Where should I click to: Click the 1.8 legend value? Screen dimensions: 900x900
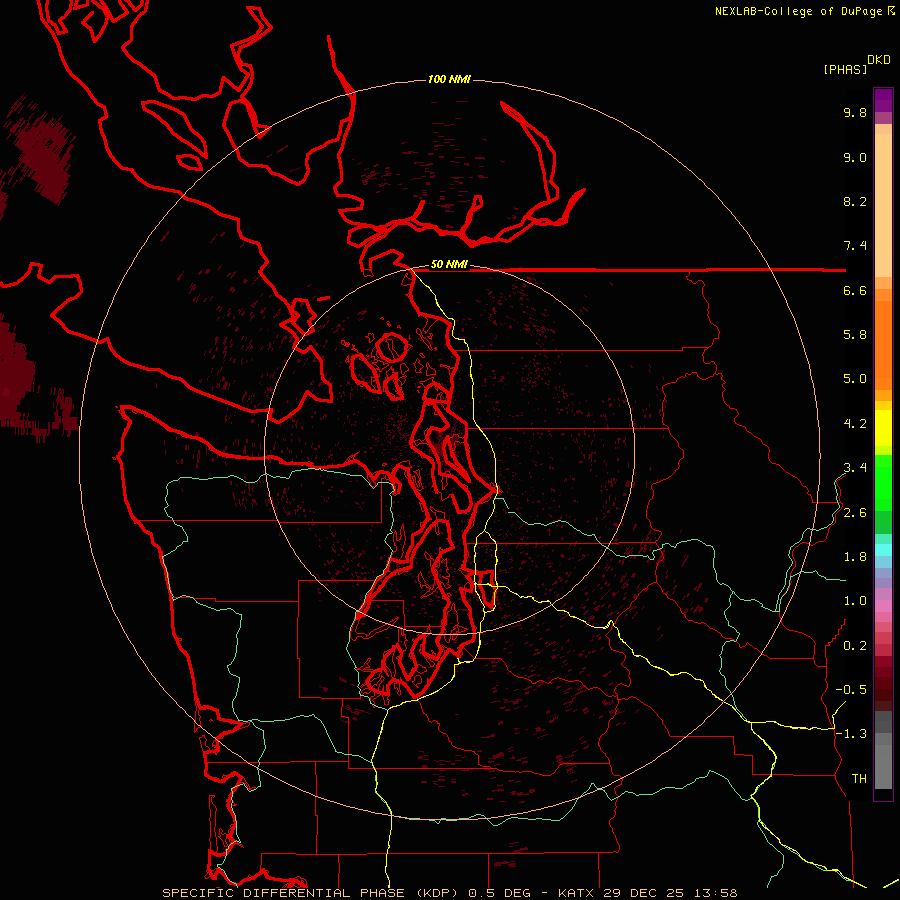pyautogui.click(x=855, y=557)
